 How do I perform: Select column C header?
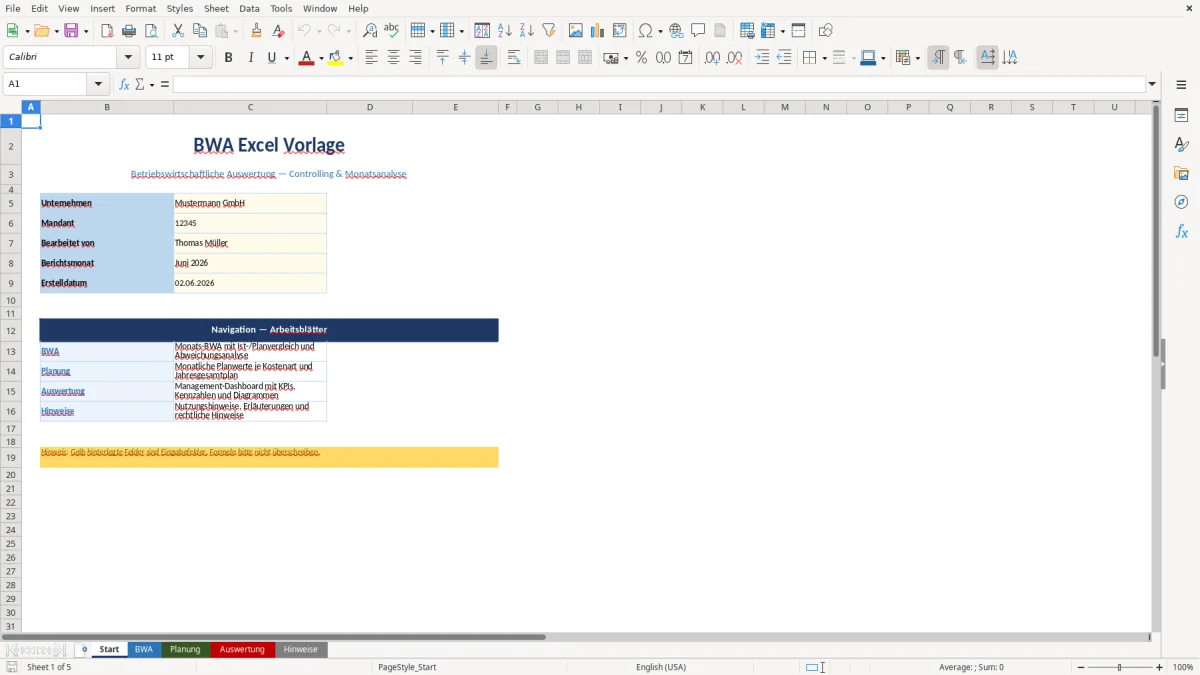point(250,107)
